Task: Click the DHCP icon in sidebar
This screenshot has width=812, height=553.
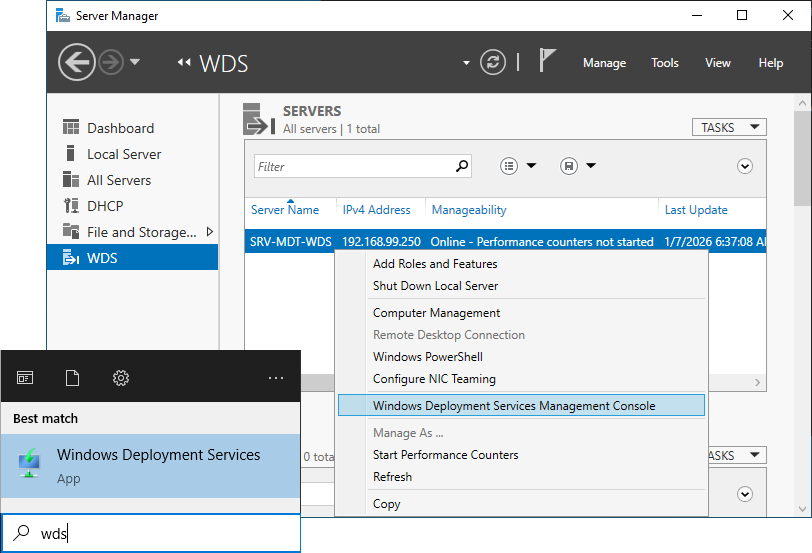Action: pos(71,205)
